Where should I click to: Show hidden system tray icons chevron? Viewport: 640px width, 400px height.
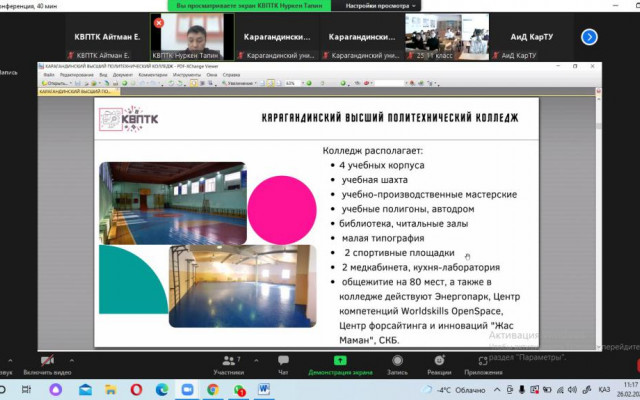[x=497, y=390]
